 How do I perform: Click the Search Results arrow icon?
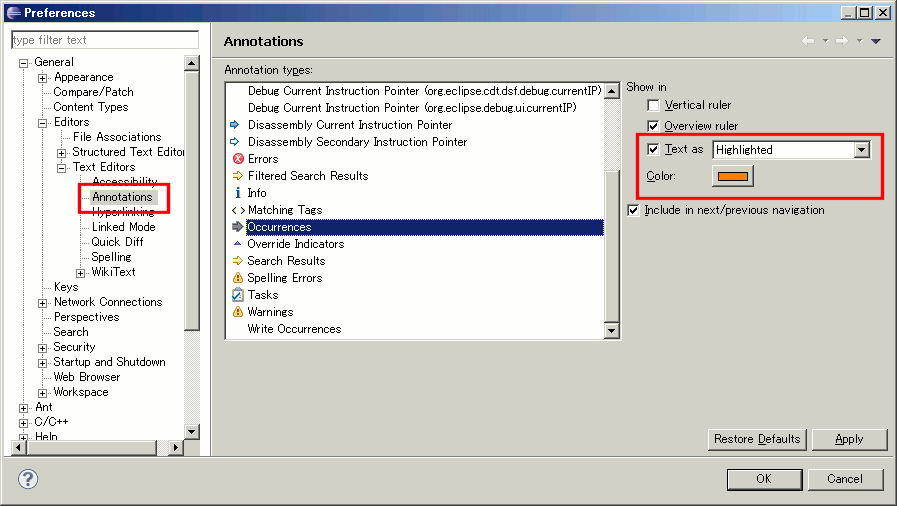coord(237,261)
